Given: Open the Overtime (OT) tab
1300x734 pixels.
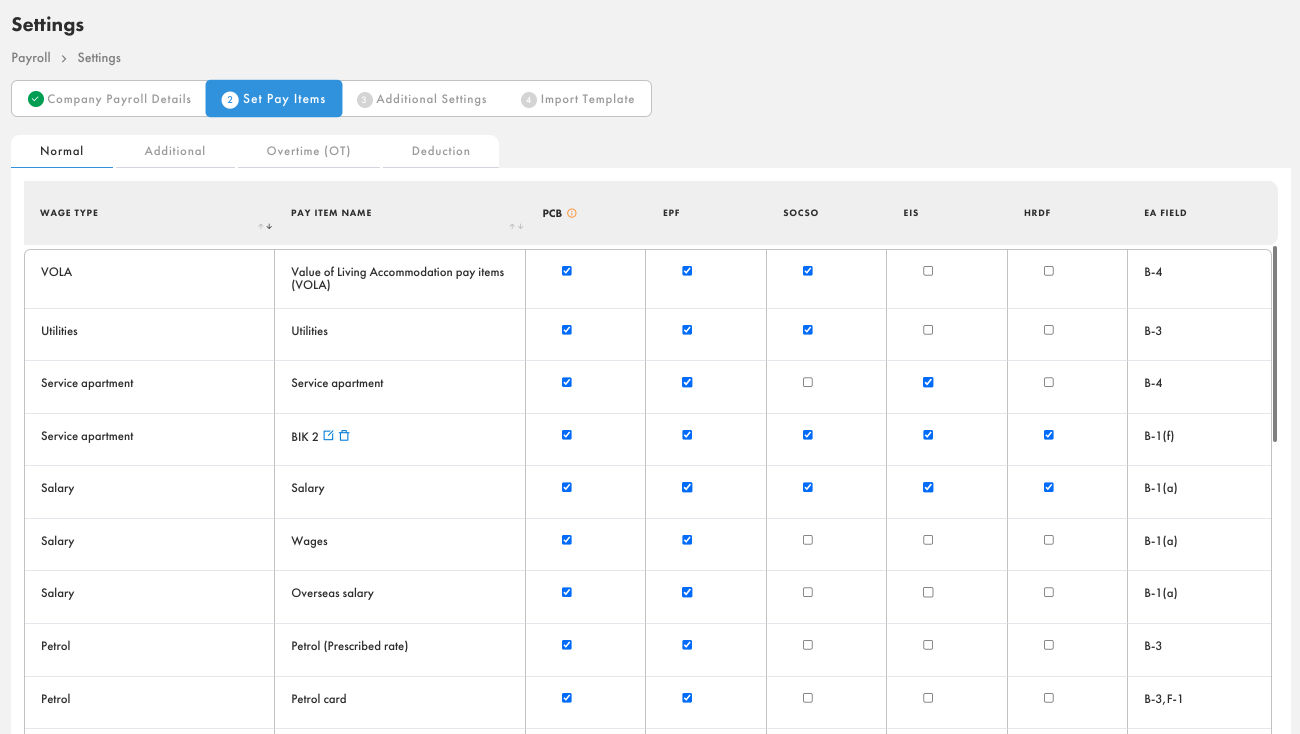Looking at the screenshot, I should point(308,151).
